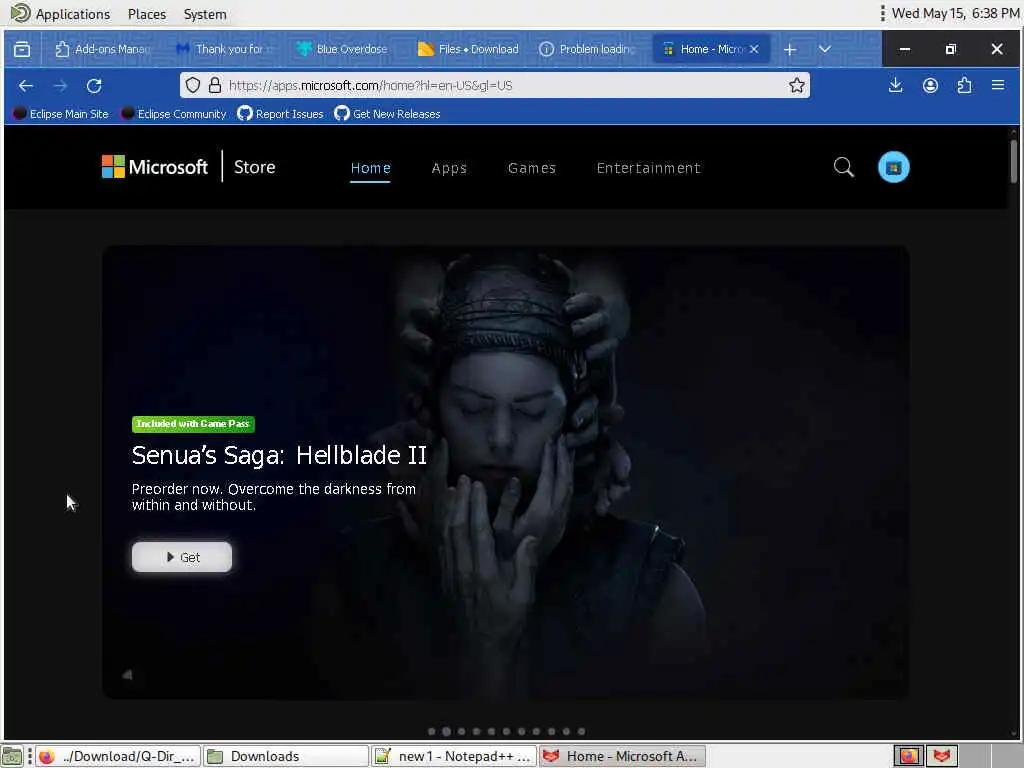Viewport: 1024px width, 768px height.
Task: Switch to the Problem loading tab
Action: (586, 49)
